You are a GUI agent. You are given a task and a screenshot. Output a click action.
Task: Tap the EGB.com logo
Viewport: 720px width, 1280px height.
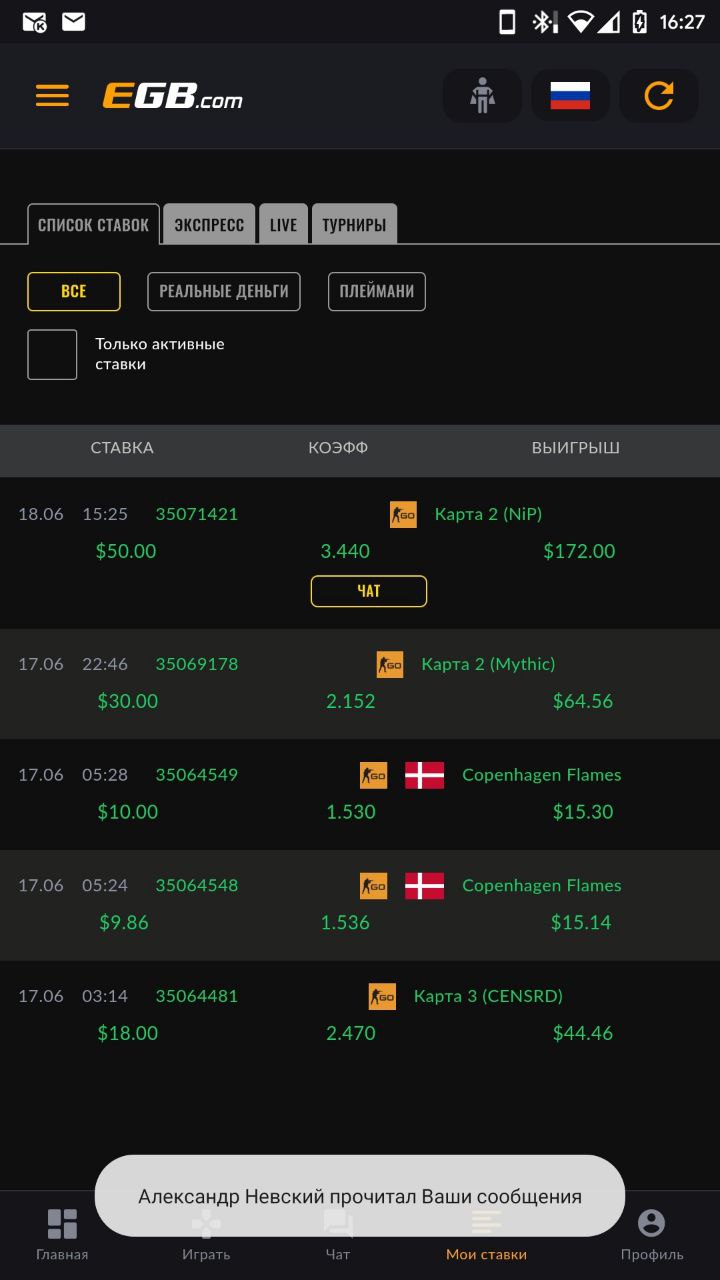[x=172, y=96]
